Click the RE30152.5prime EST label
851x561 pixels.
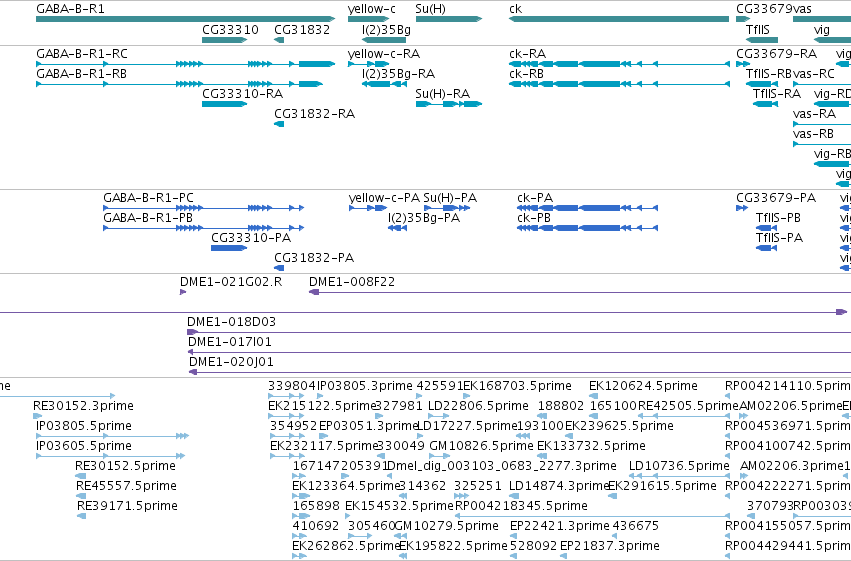point(125,467)
